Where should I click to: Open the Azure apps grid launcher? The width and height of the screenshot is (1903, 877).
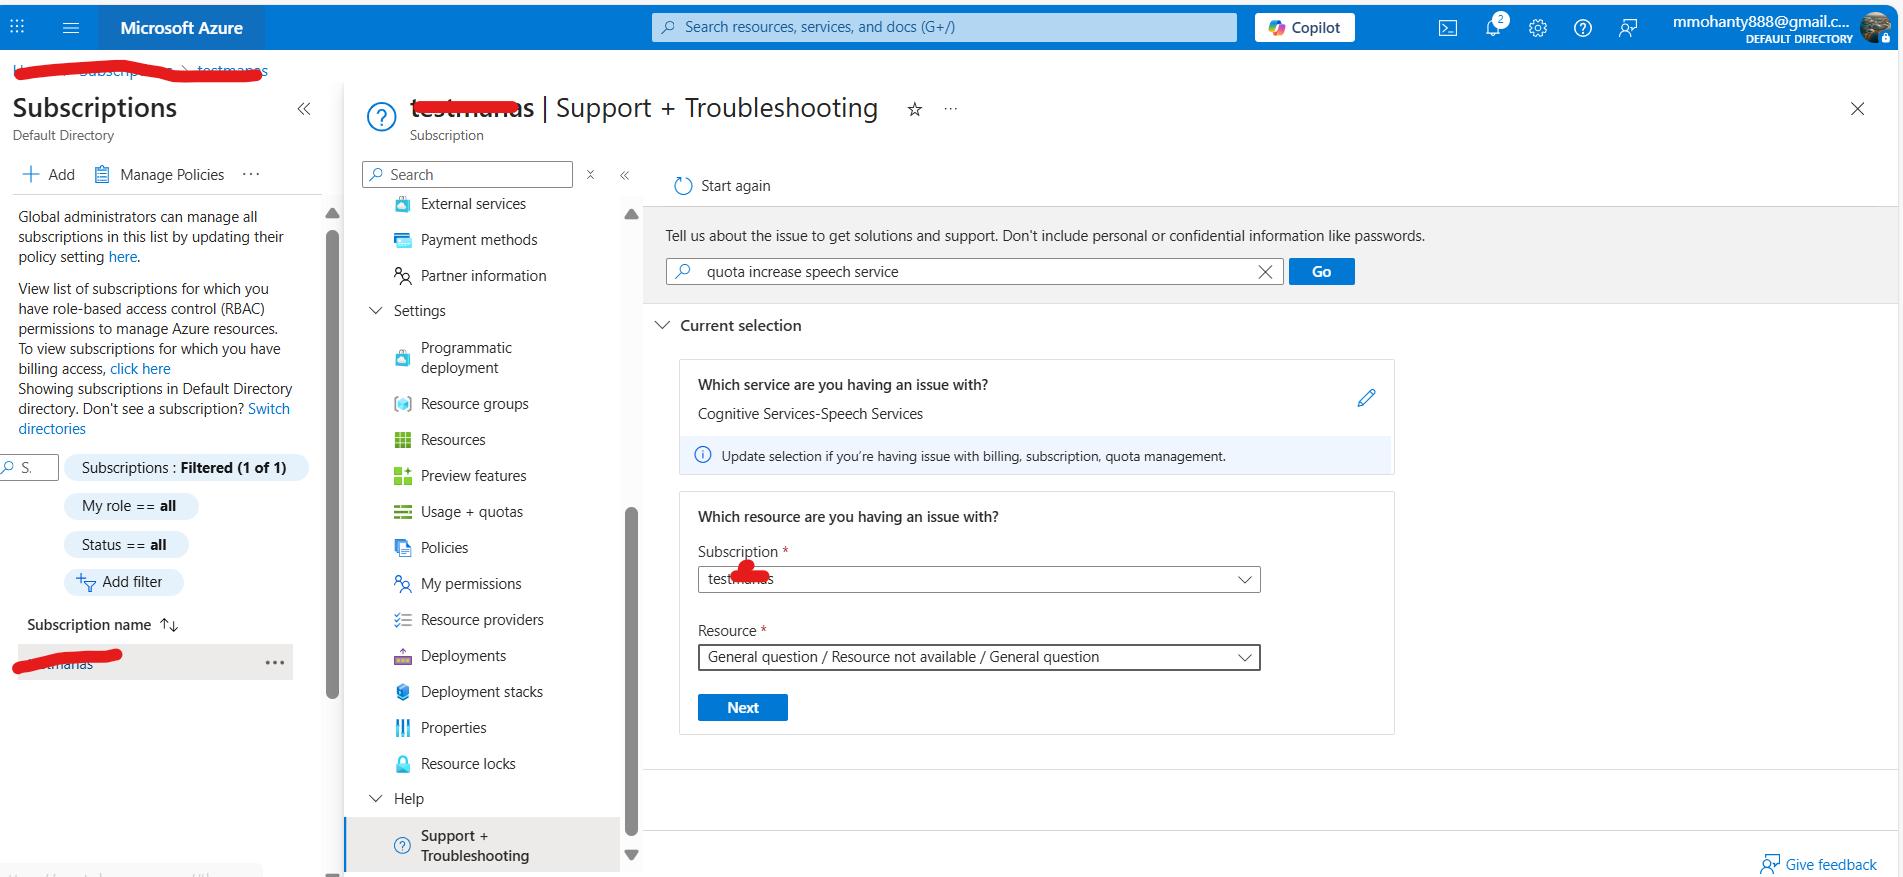[17, 27]
